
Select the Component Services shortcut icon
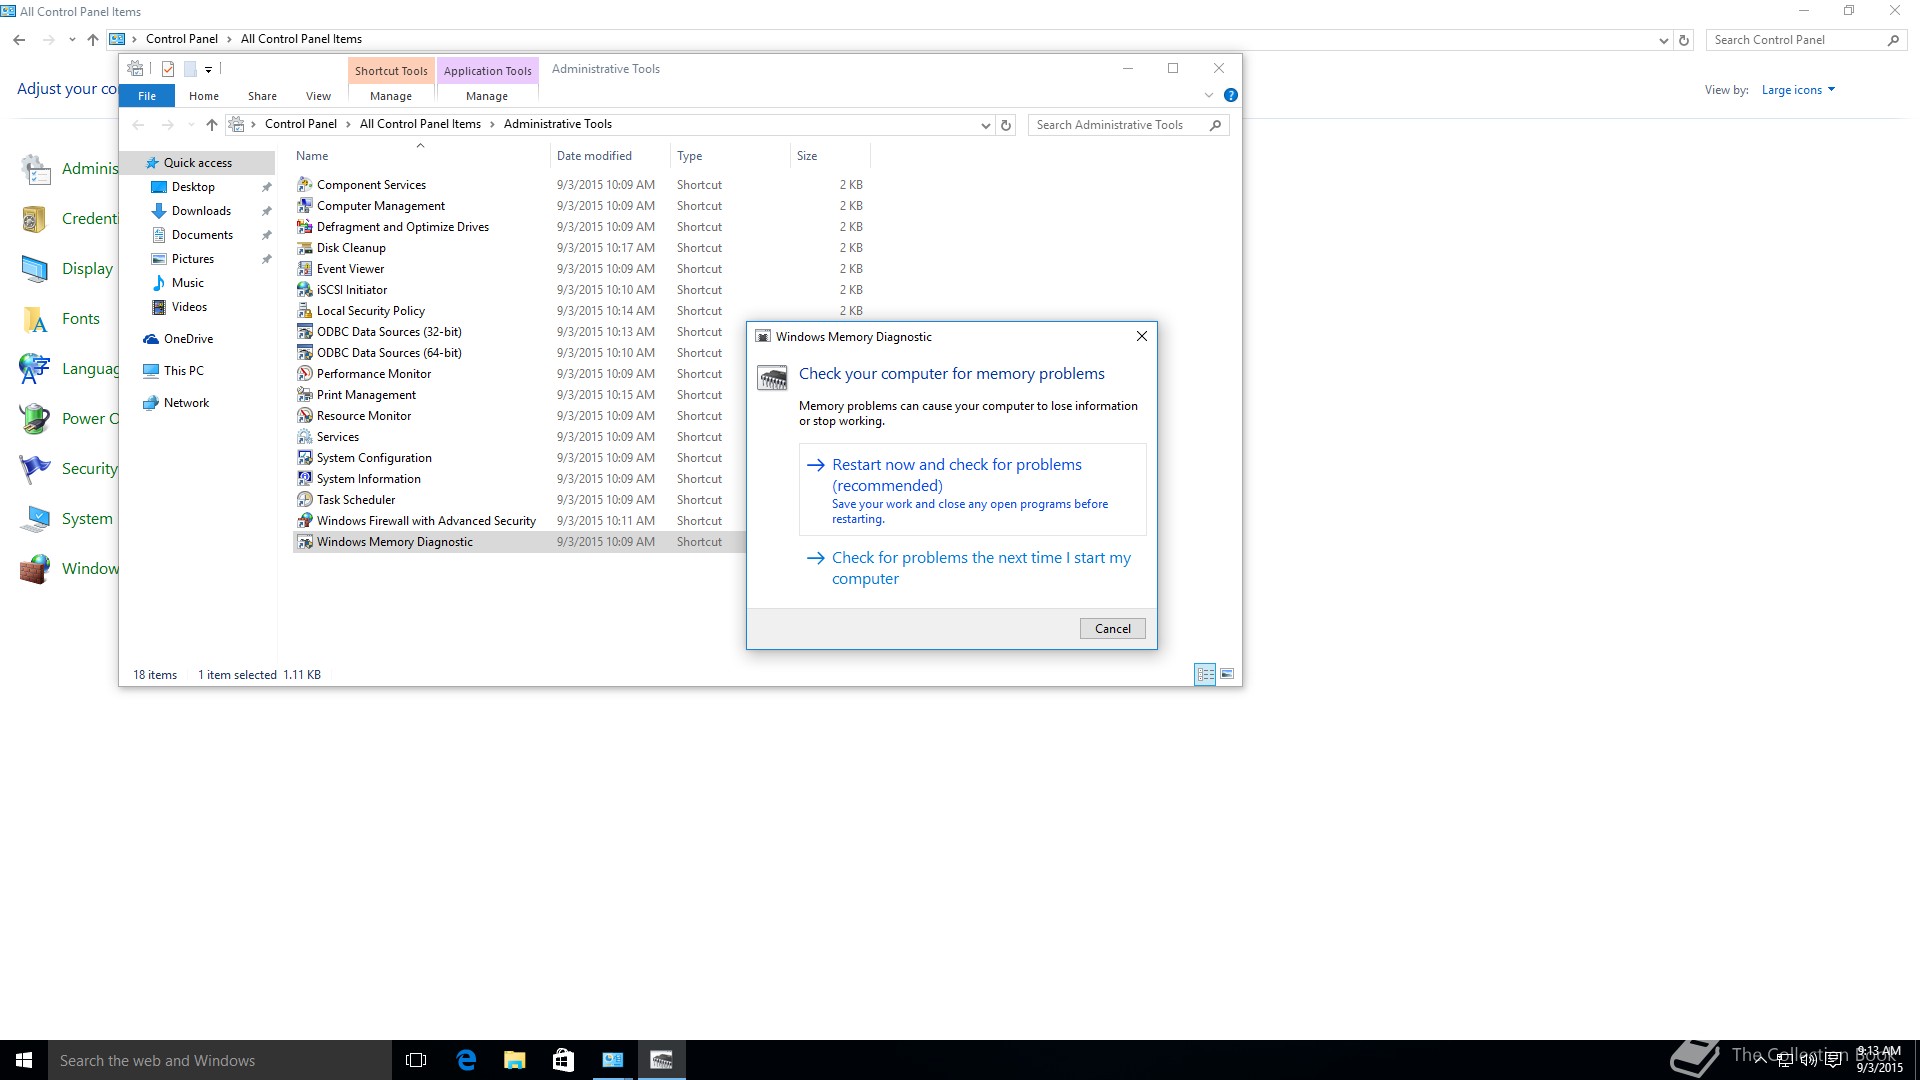pyautogui.click(x=305, y=185)
